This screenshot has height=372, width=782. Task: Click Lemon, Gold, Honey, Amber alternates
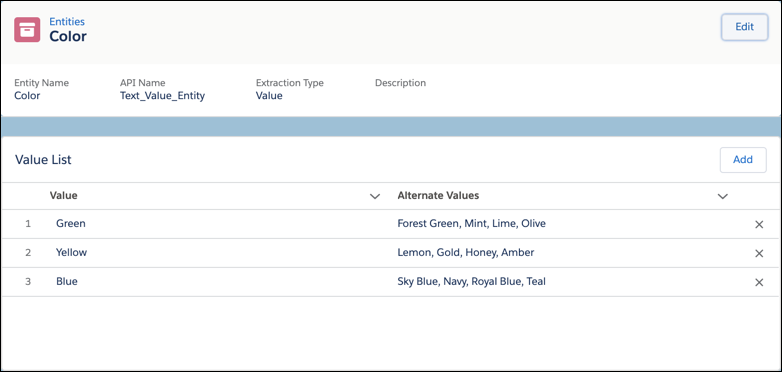click(x=466, y=252)
